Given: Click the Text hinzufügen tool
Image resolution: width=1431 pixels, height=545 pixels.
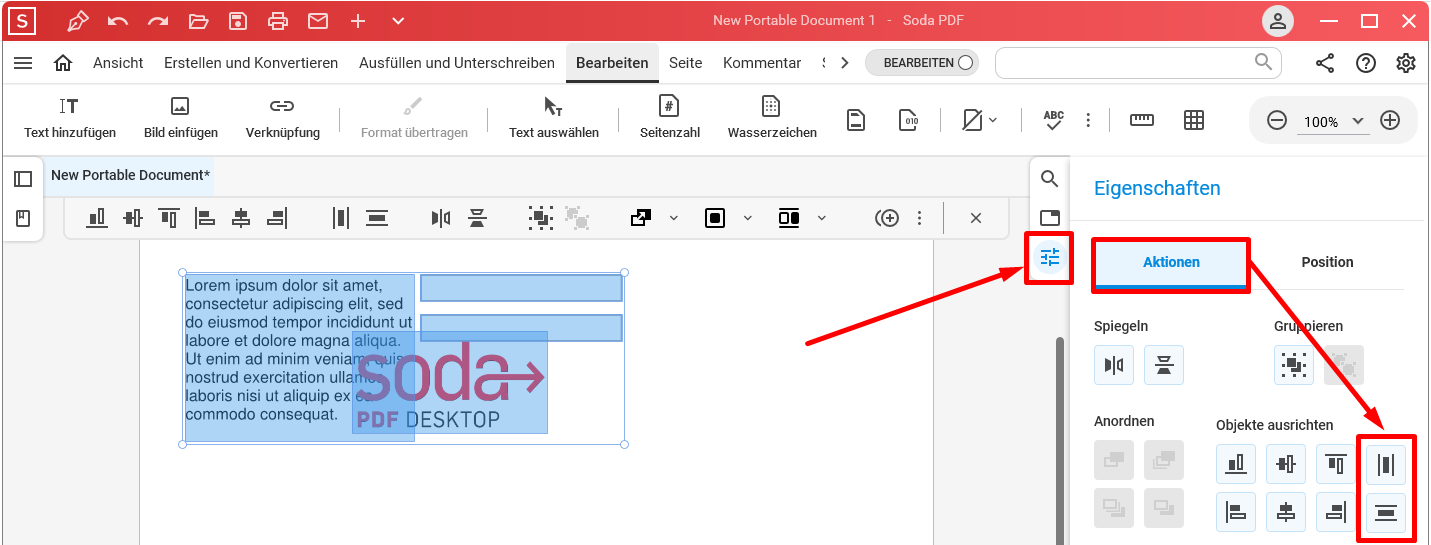Looking at the screenshot, I should [x=70, y=118].
